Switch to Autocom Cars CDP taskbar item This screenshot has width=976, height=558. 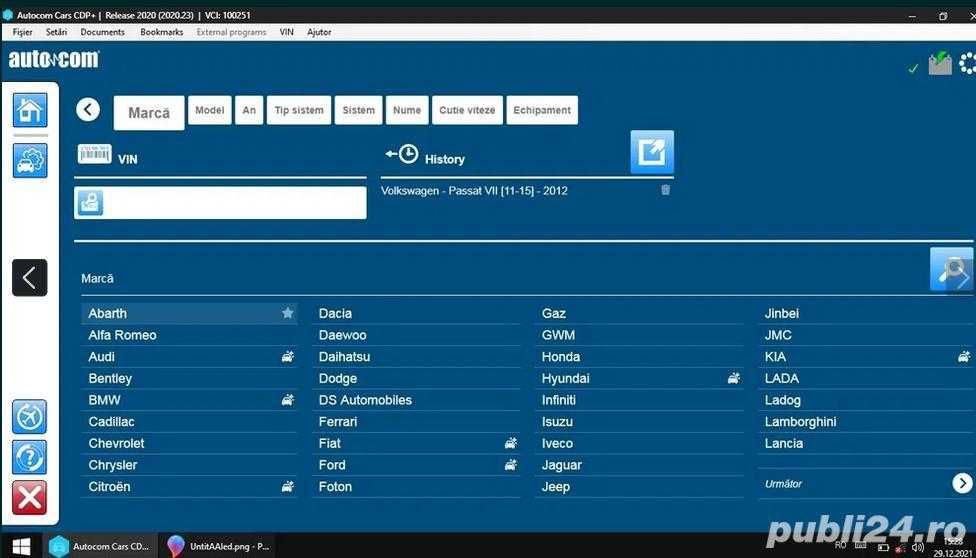click(100, 546)
